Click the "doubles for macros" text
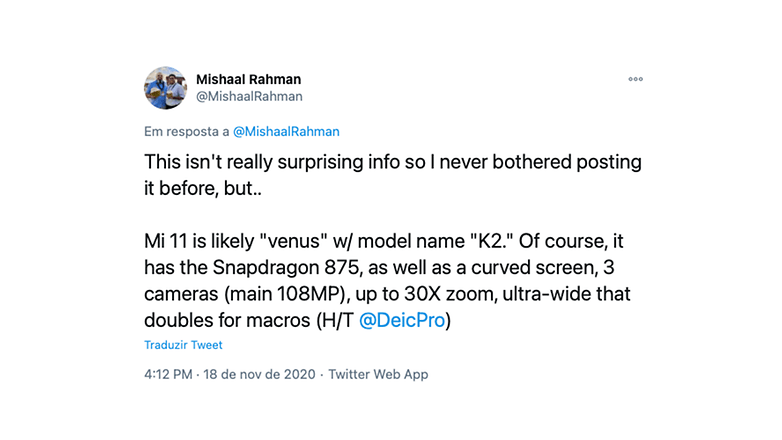Image resolution: width=782 pixels, height=440 pixels. 227,320
